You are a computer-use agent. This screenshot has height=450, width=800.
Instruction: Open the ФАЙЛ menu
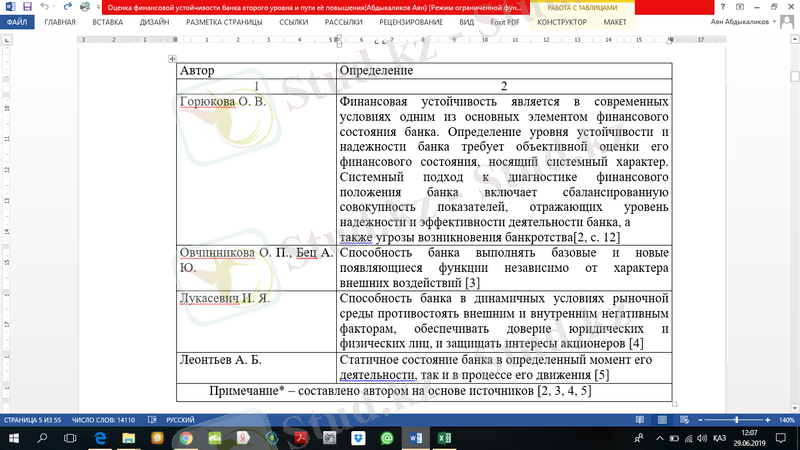[x=17, y=20]
